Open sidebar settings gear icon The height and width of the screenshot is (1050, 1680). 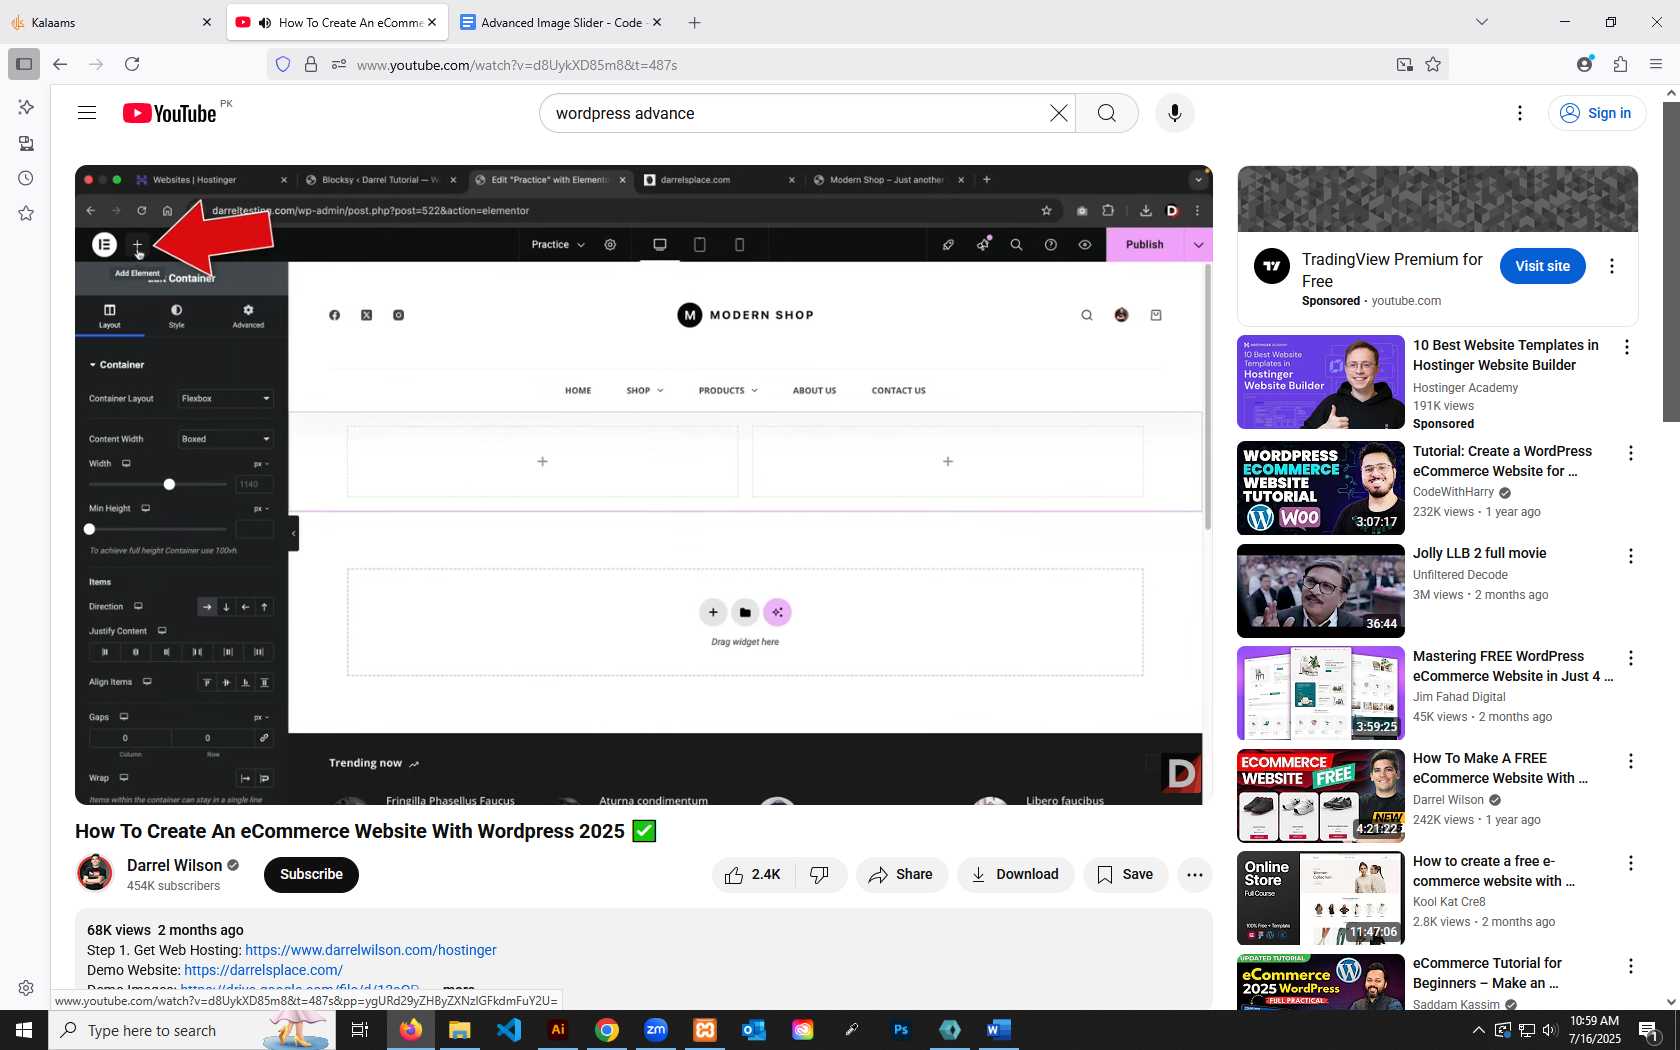[x=26, y=988]
